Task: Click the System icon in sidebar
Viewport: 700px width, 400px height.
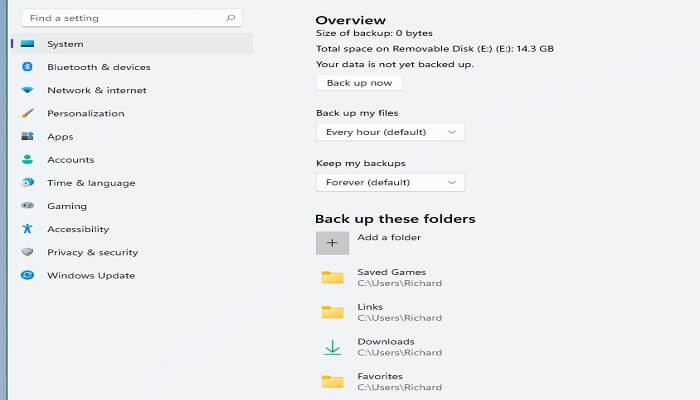Action: pyautogui.click(x=28, y=44)
